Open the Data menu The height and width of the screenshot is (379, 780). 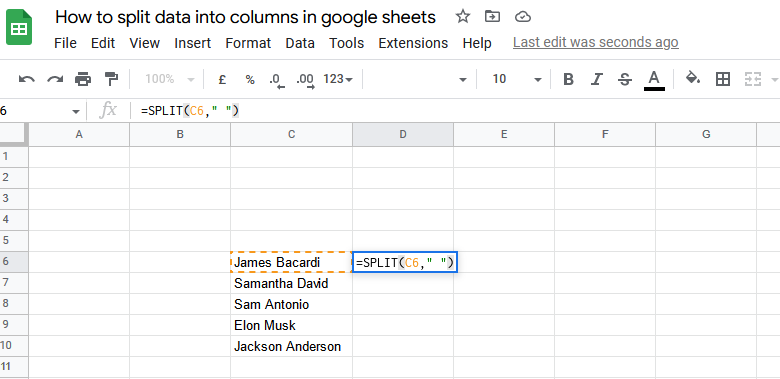[x=300, y=43]
